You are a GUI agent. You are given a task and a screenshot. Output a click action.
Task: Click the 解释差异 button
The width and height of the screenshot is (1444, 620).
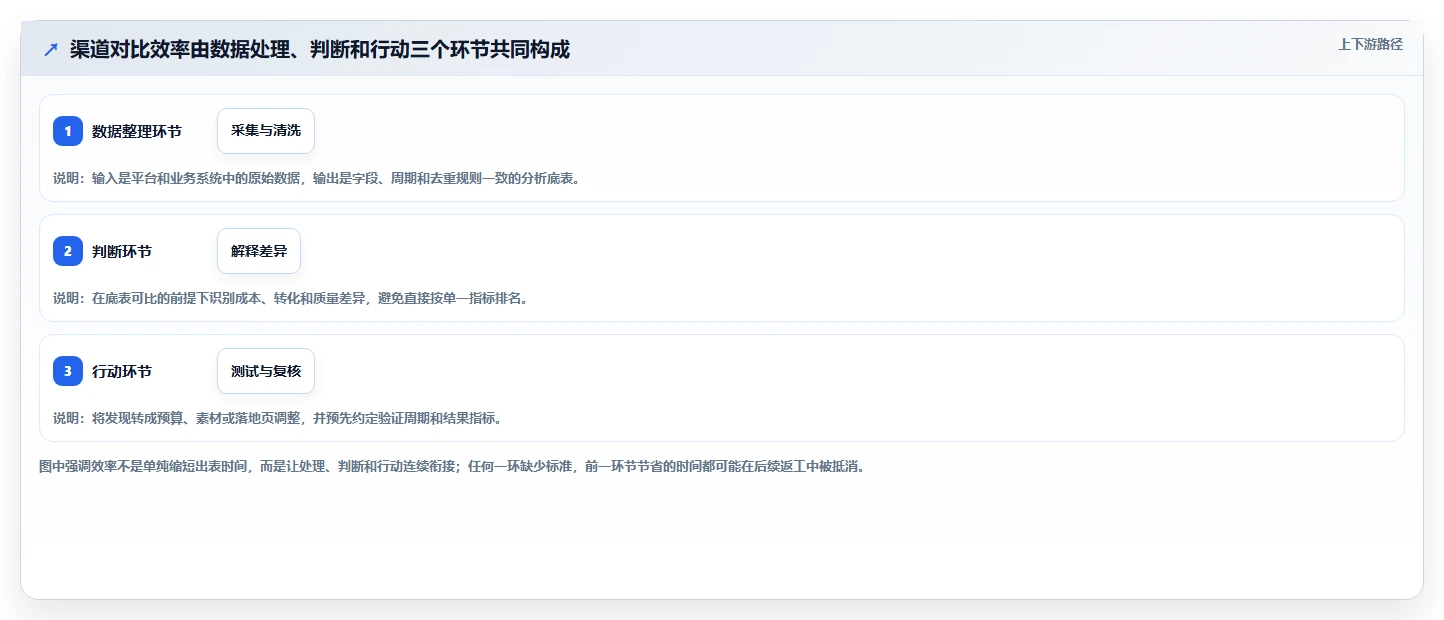259,251
